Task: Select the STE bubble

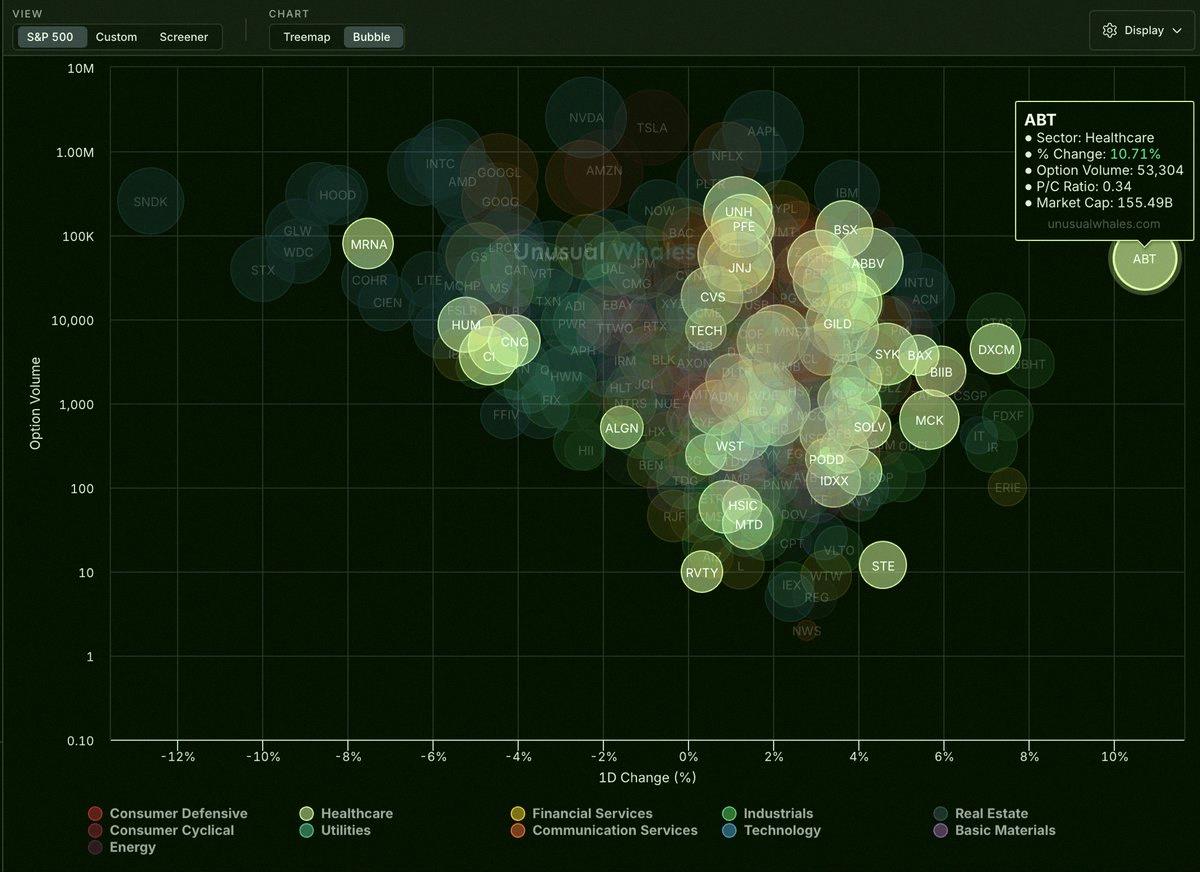Action: 883,566
